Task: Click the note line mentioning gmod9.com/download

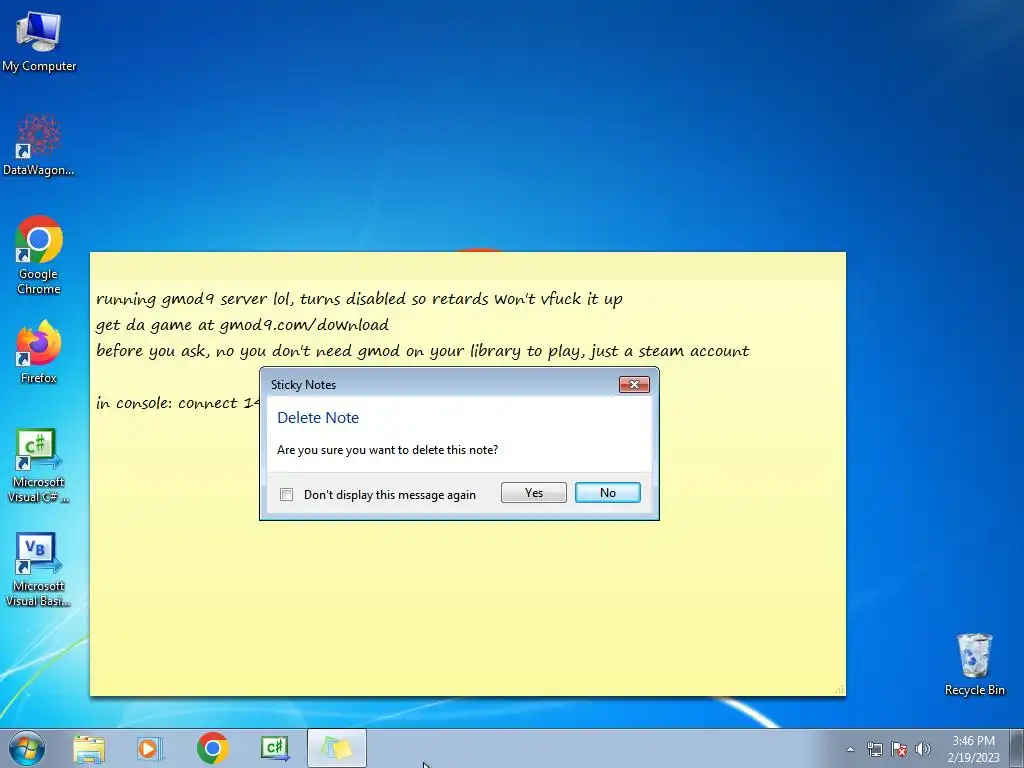Action: tap(242, 325)
